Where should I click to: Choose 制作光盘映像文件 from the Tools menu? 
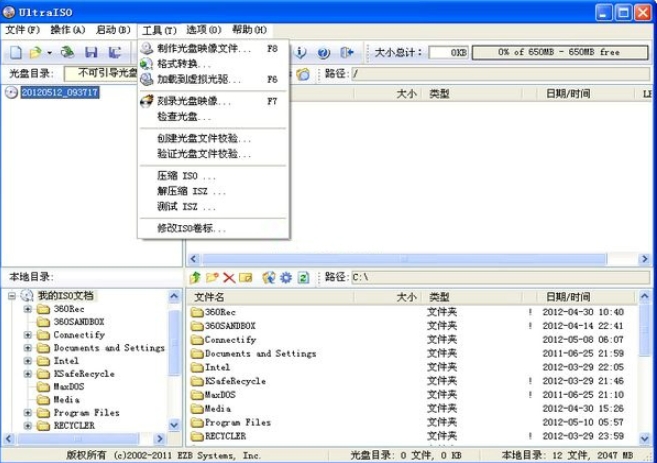(x=213, y=49)
